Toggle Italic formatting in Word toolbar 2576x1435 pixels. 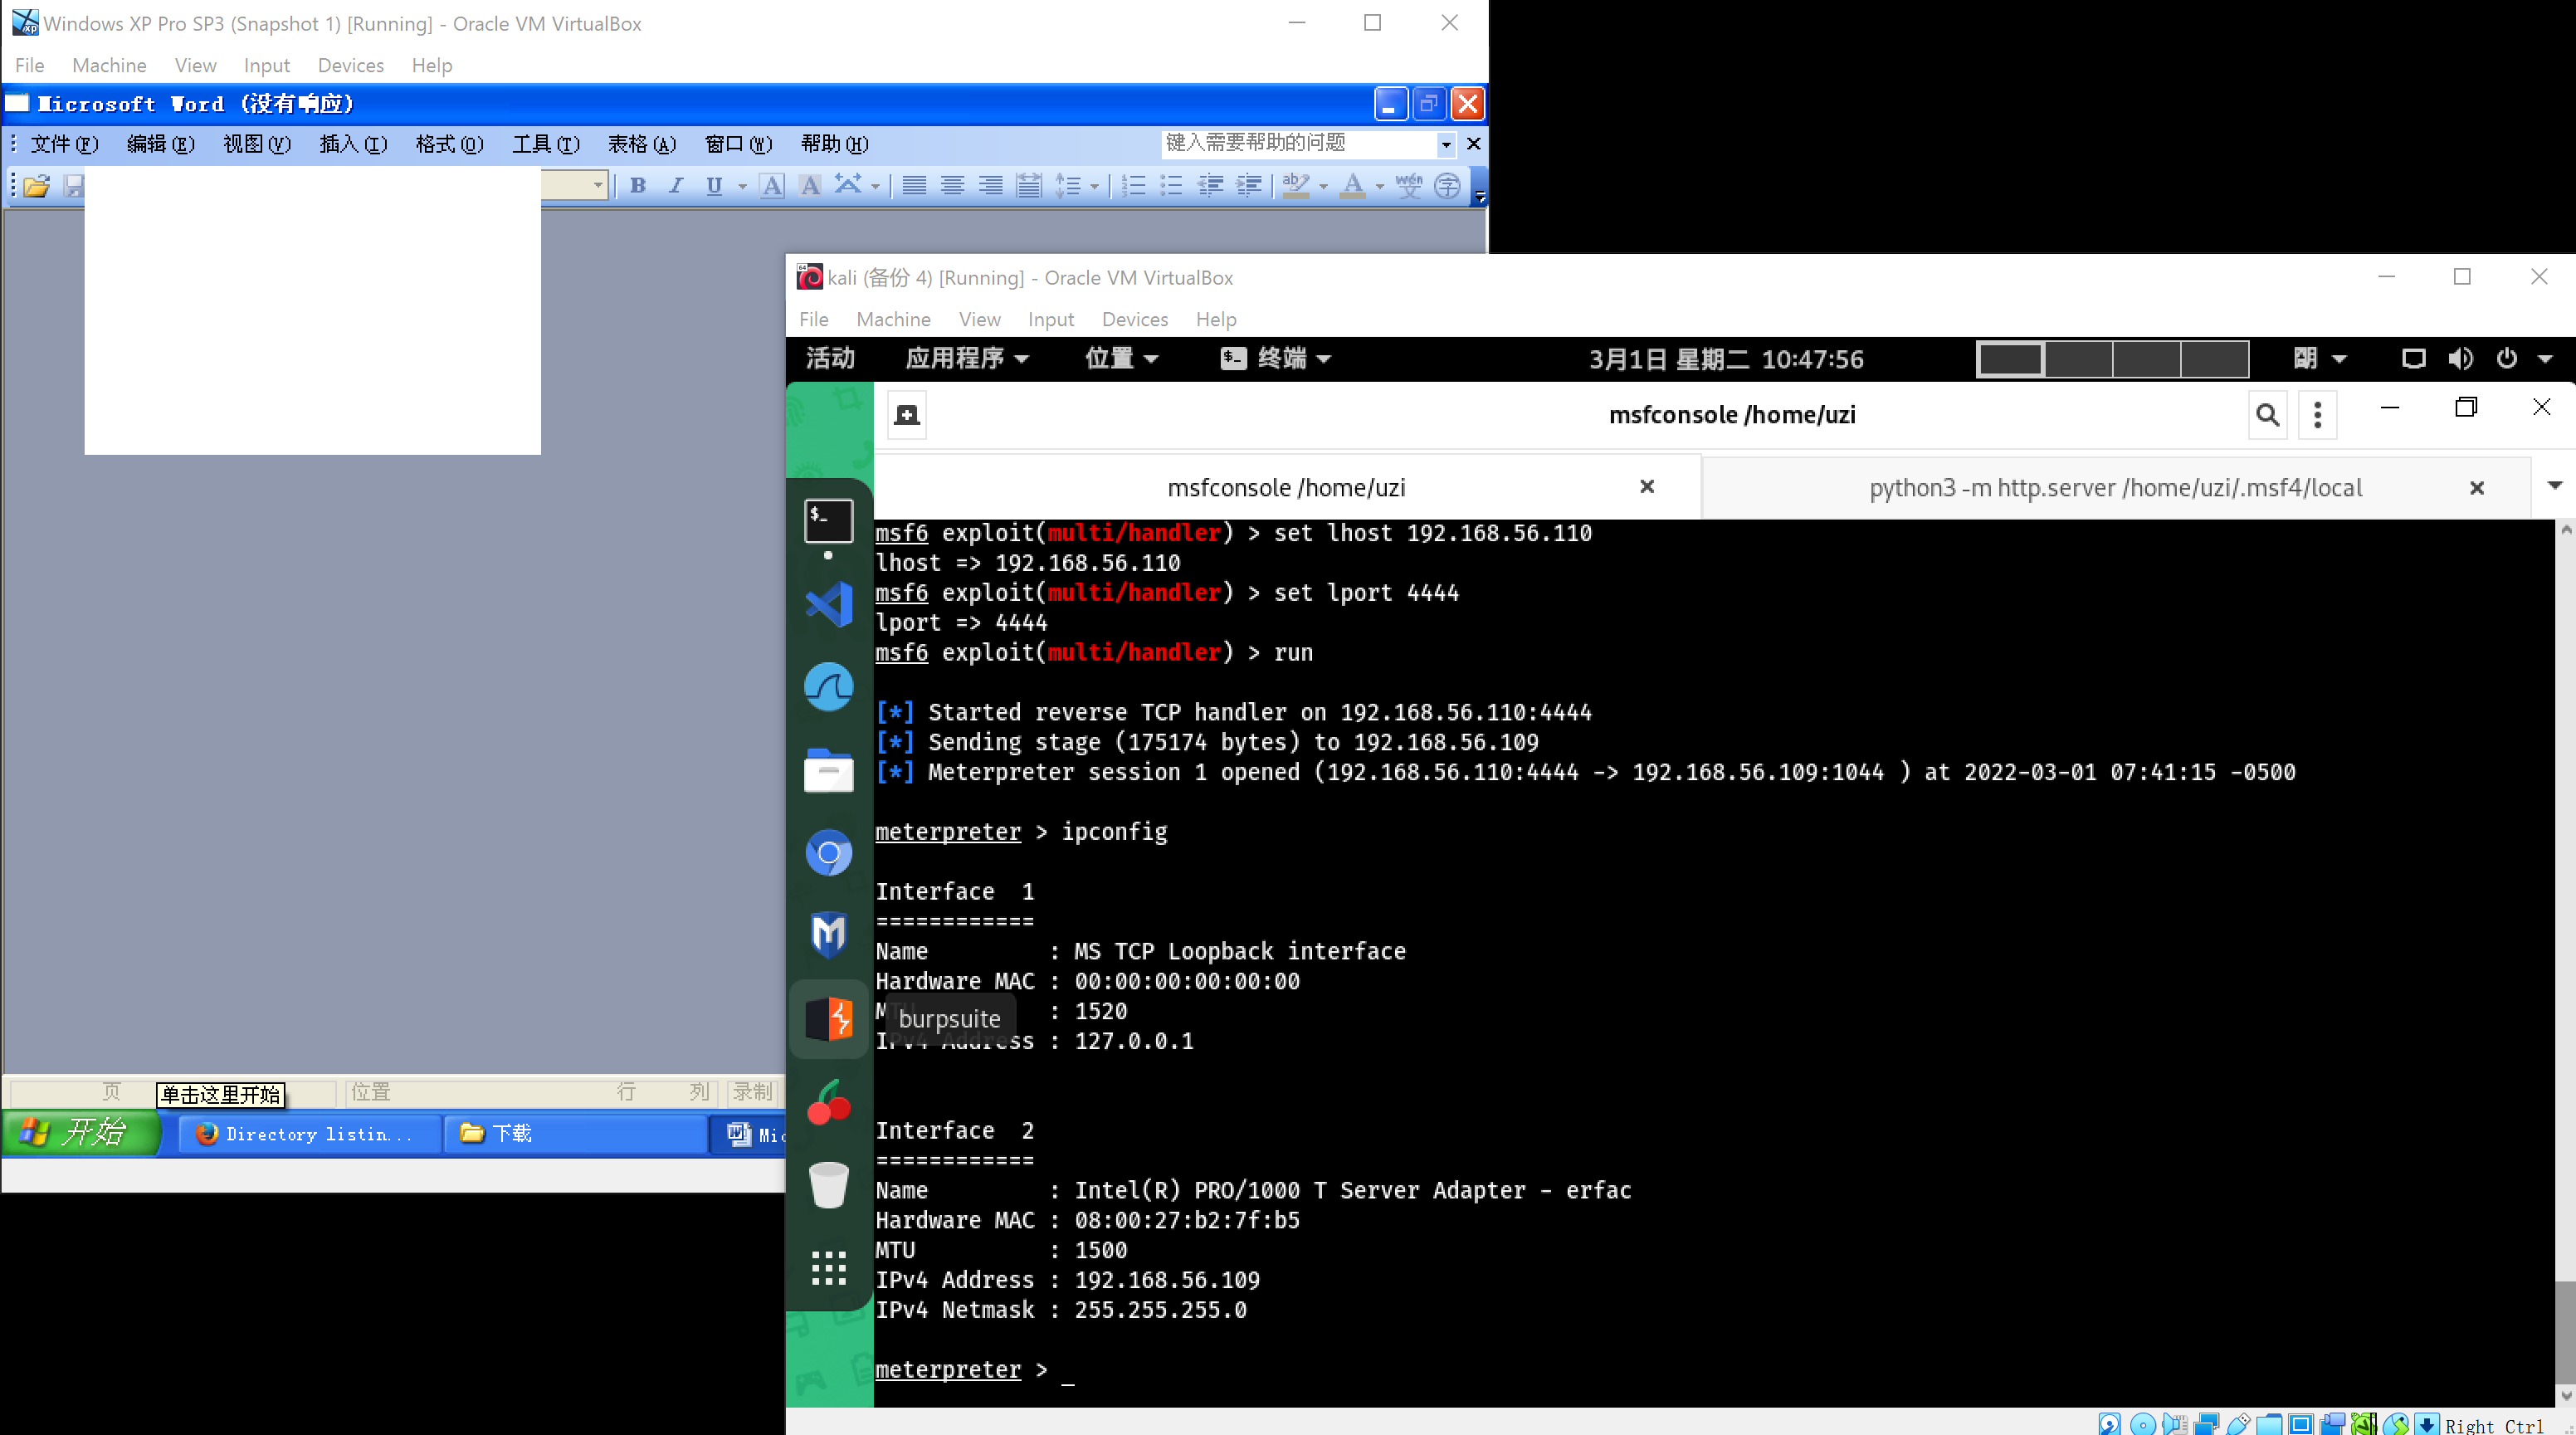tap(676, 186)
